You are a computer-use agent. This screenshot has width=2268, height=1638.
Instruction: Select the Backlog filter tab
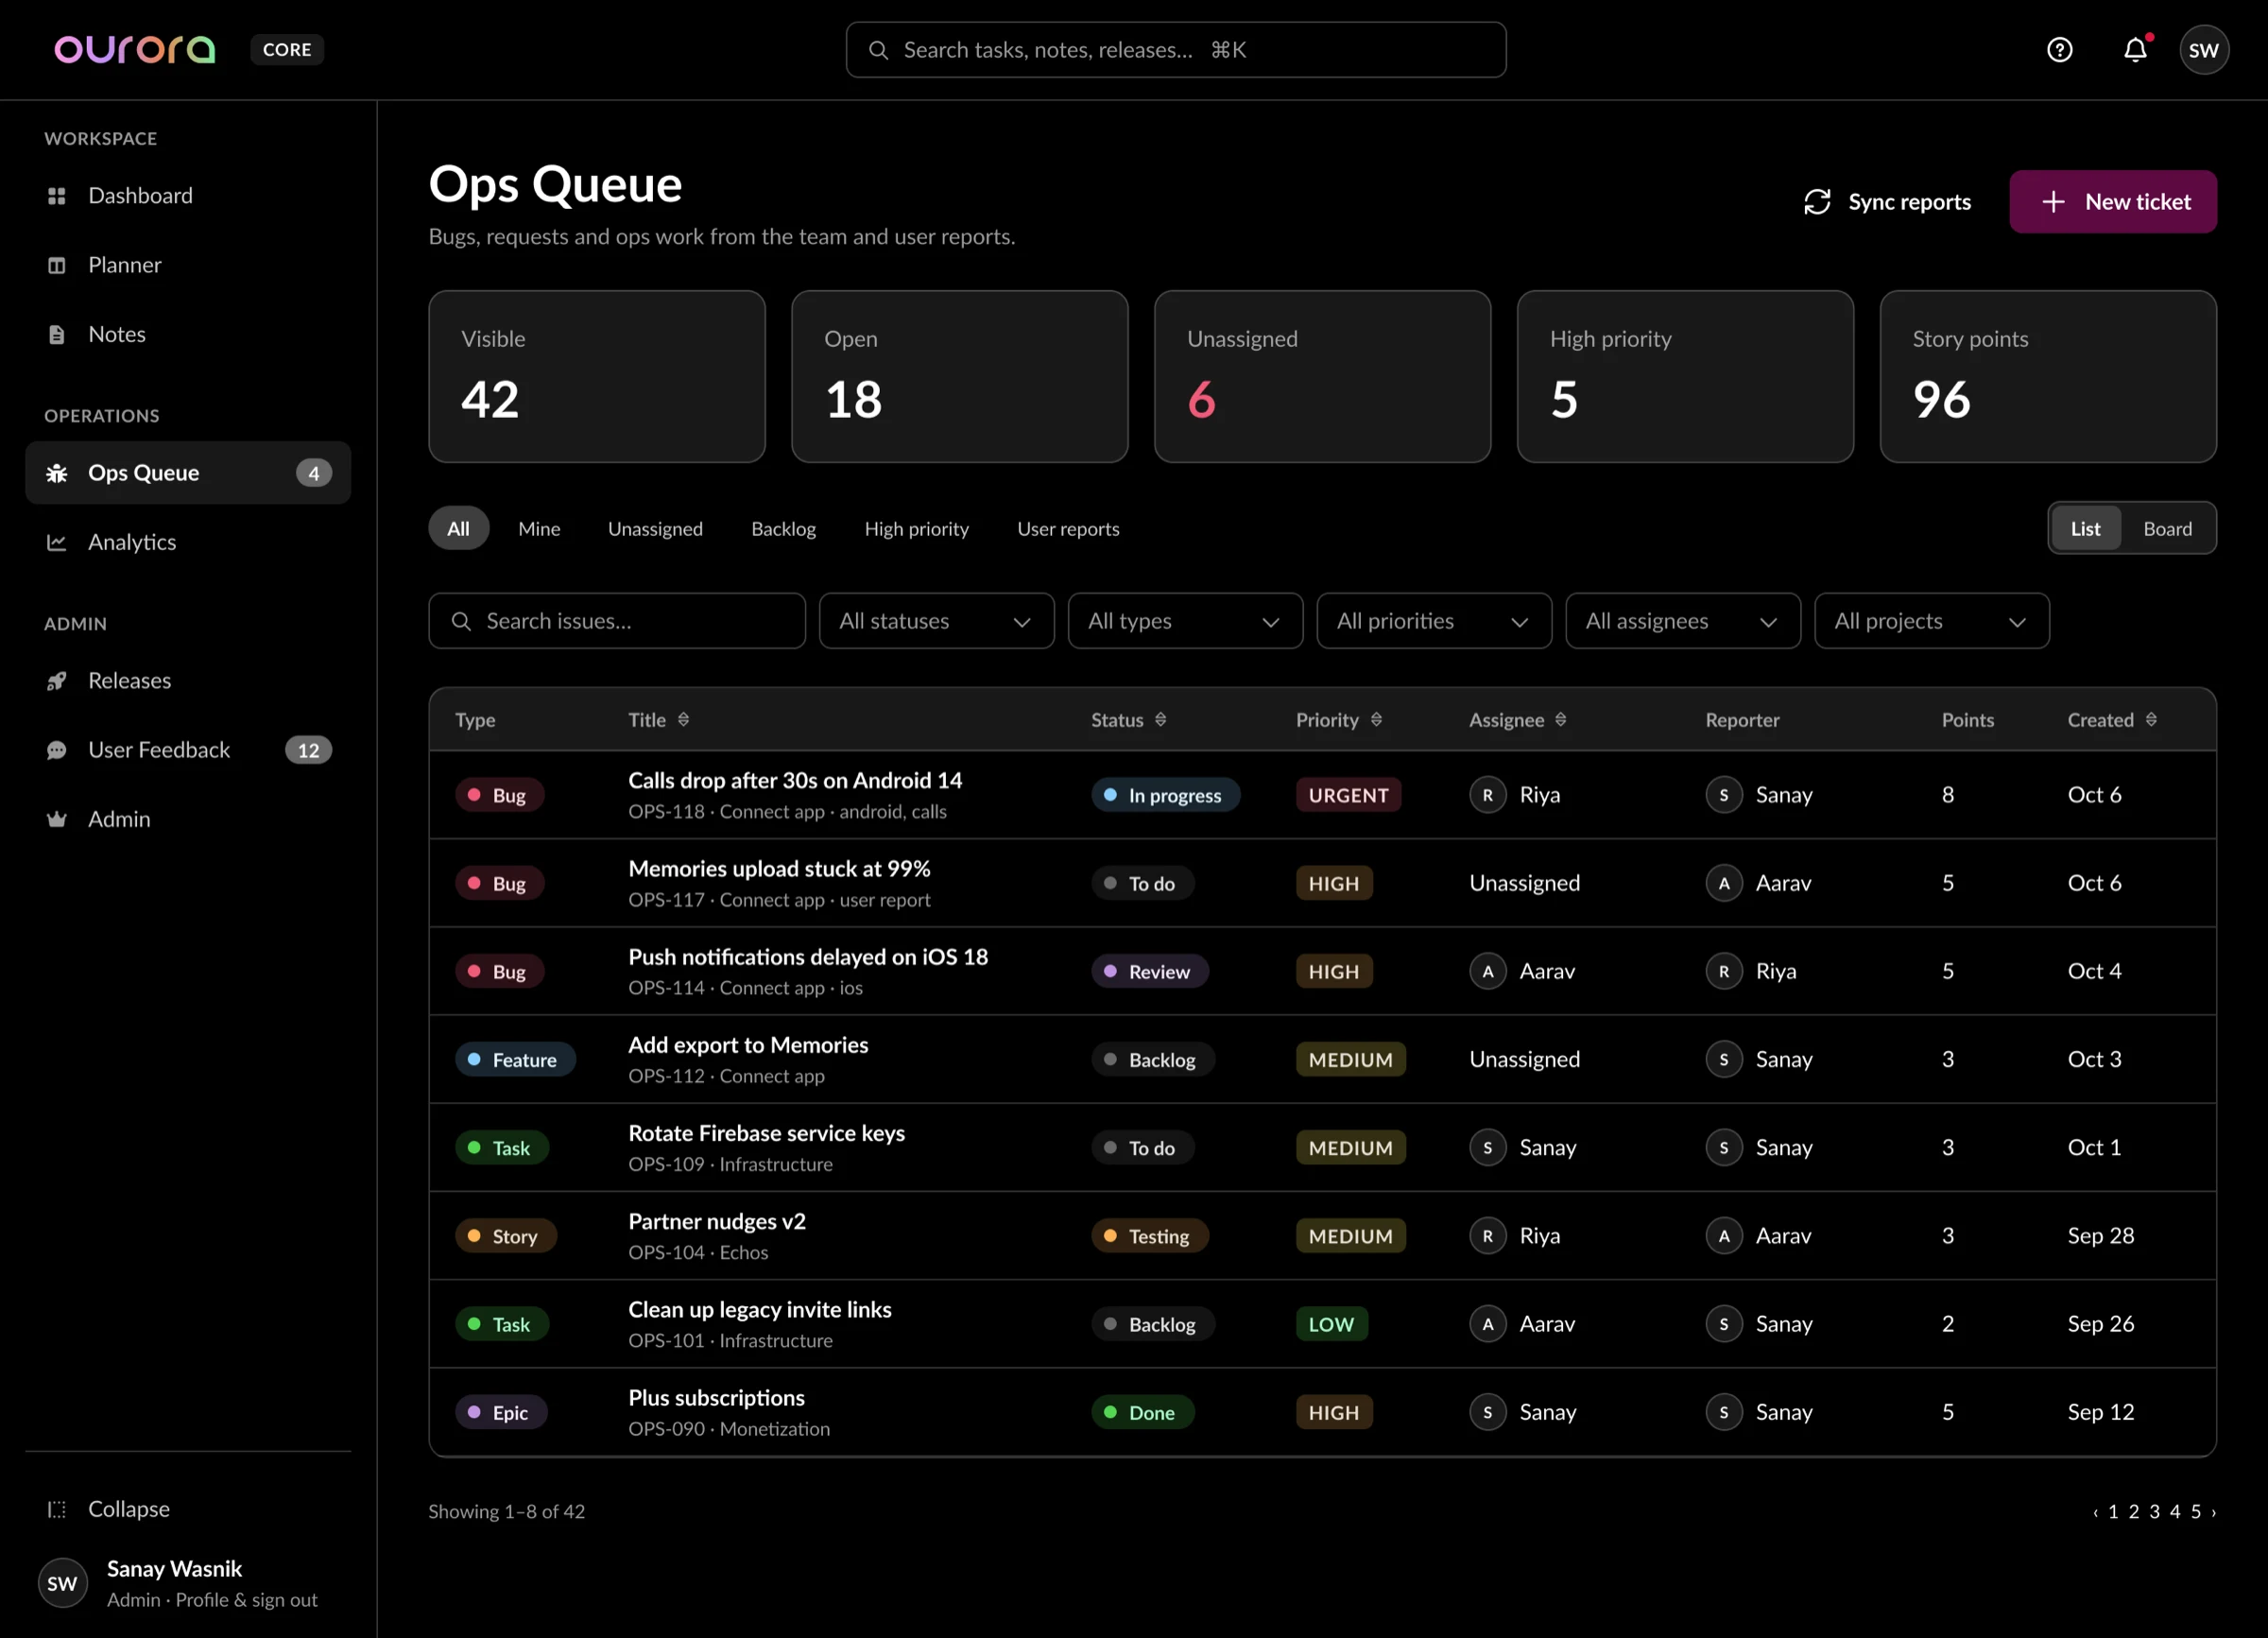click(783, 528)
